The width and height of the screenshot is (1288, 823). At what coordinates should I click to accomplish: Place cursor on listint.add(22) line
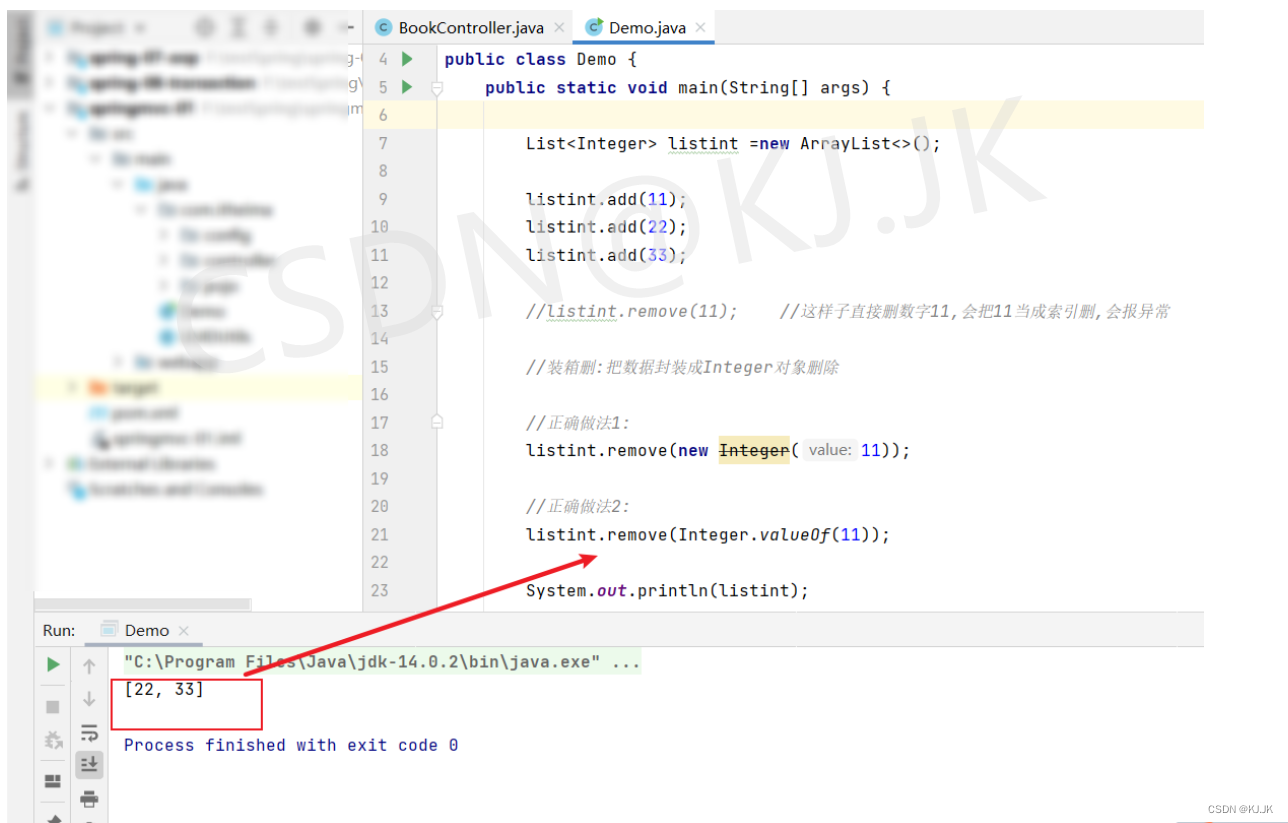[x=606, y=227]
